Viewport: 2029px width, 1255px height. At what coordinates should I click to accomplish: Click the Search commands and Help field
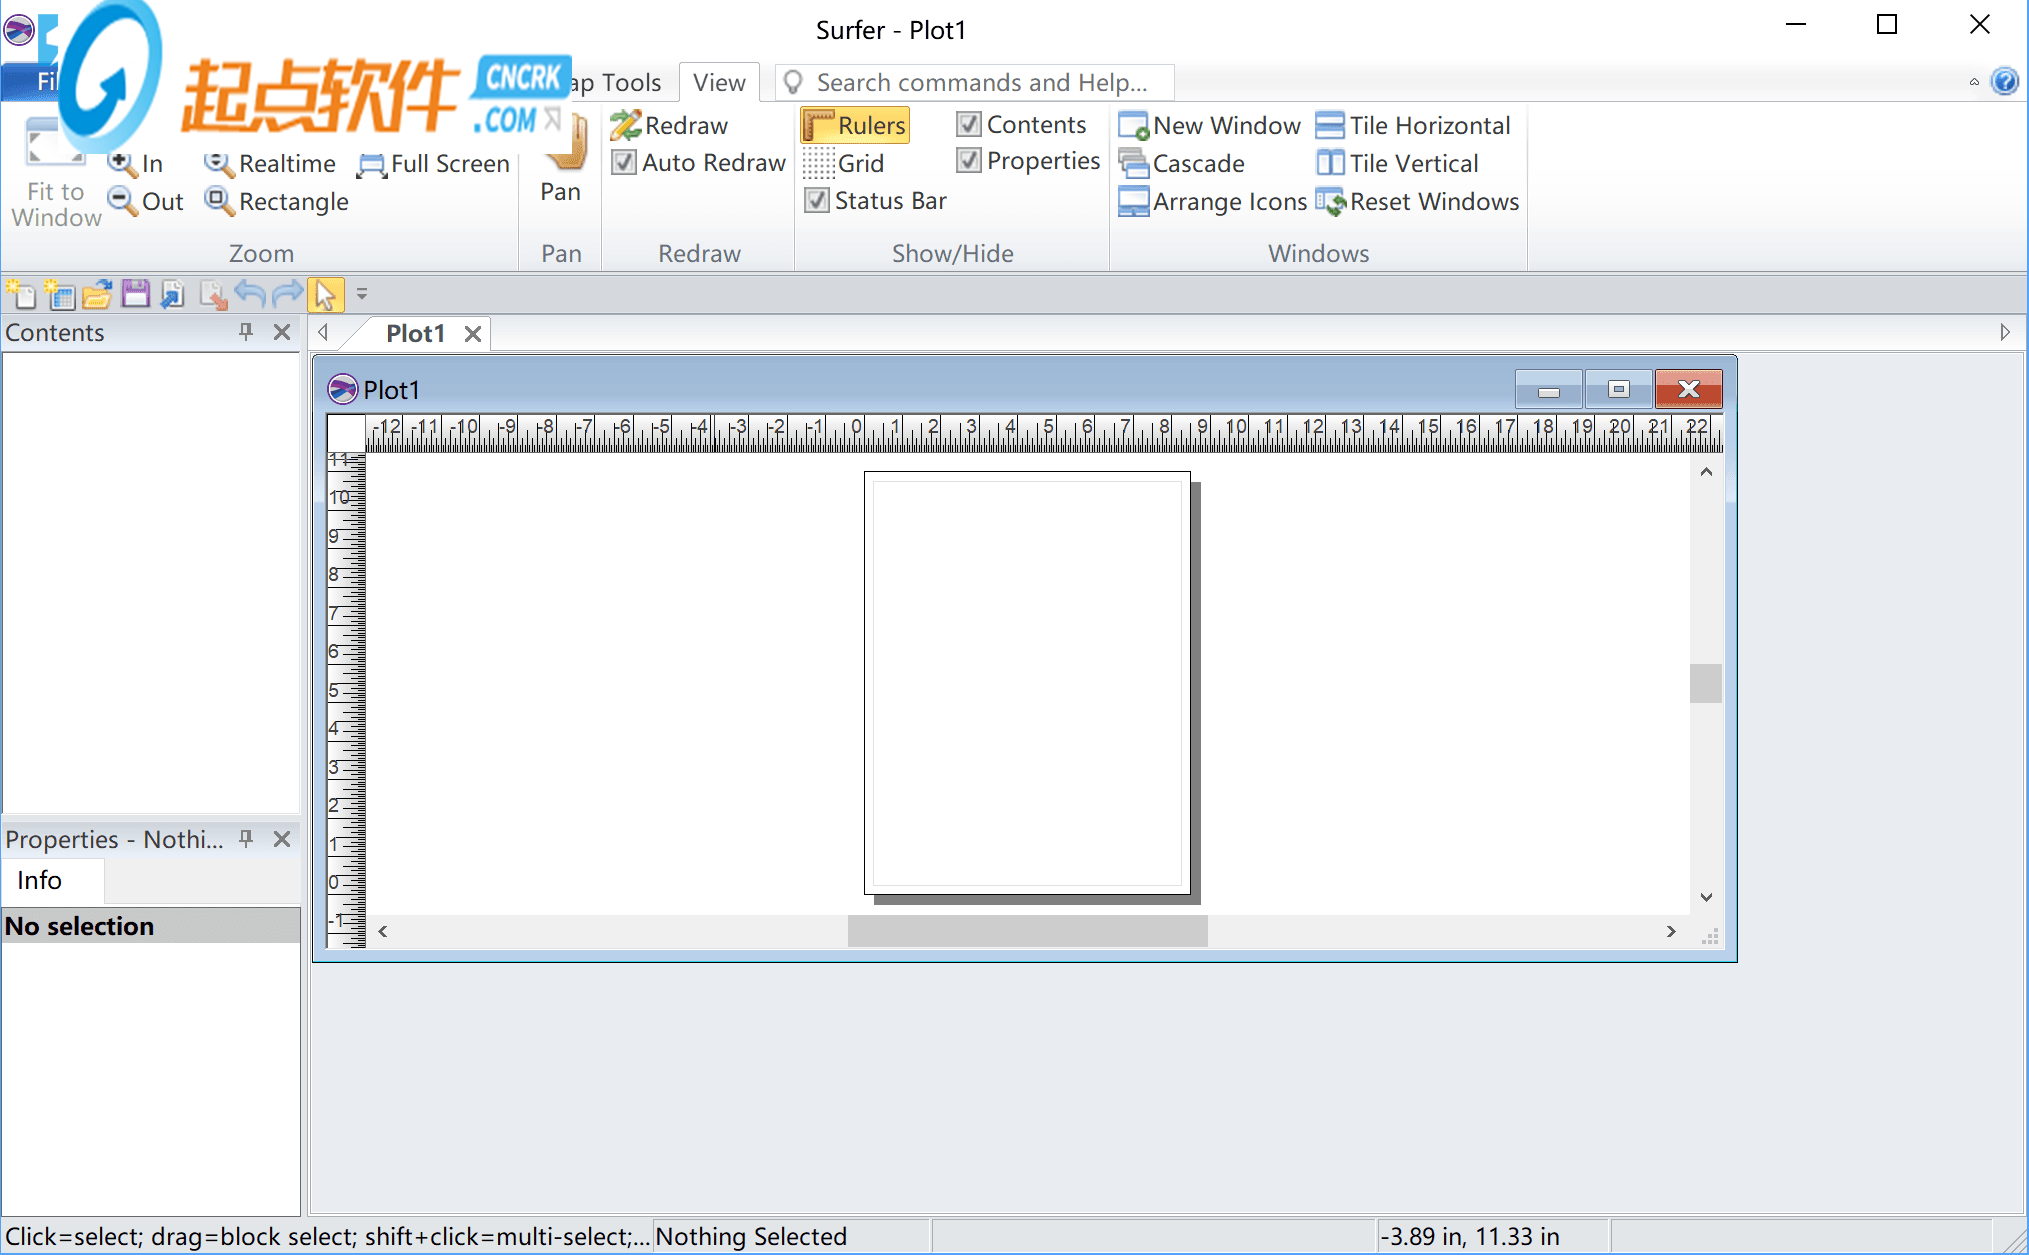click(980, 82)
